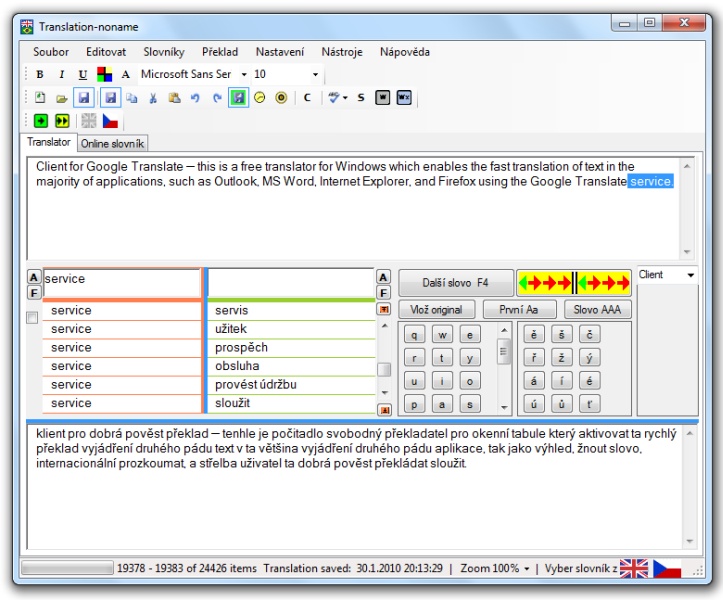Click the orange icon above the list scrollbar
The height and width of the screenshot is (600, 723).
pyautogui.click(x=384, y=309)
